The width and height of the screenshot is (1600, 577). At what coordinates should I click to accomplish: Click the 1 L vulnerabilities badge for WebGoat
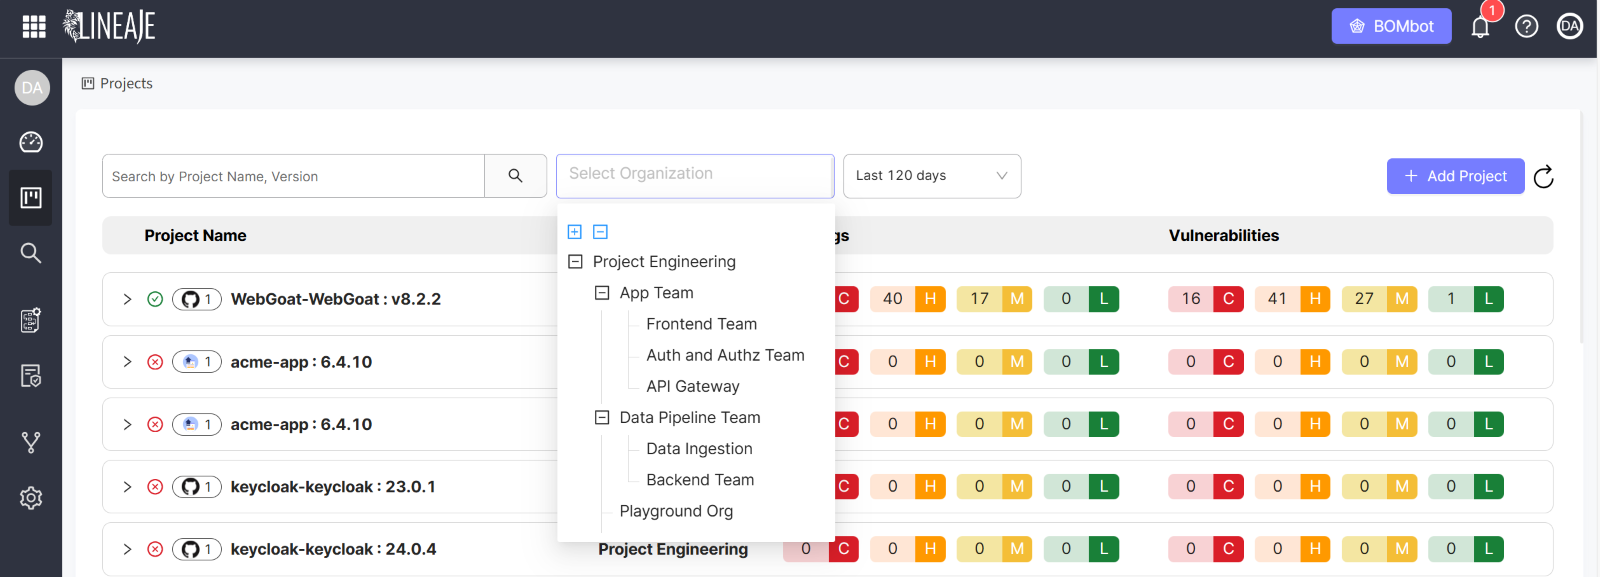[x=1467, y=299]
